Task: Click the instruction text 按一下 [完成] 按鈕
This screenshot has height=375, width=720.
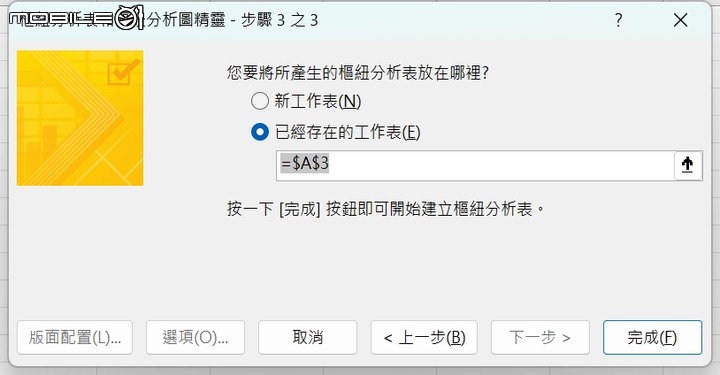Action: [x=292, y=209]
